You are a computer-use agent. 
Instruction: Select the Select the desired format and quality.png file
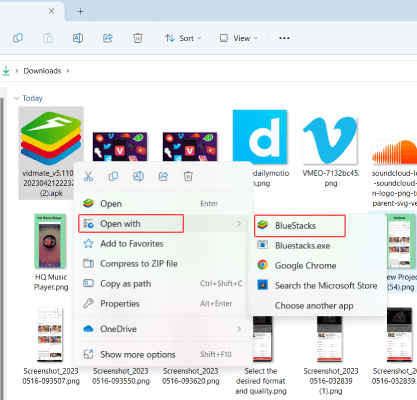pos(261,355)
